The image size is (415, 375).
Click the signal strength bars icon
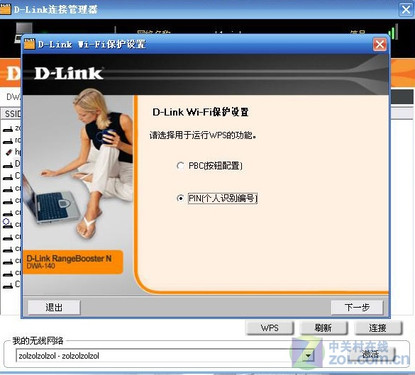click(393, 32)
